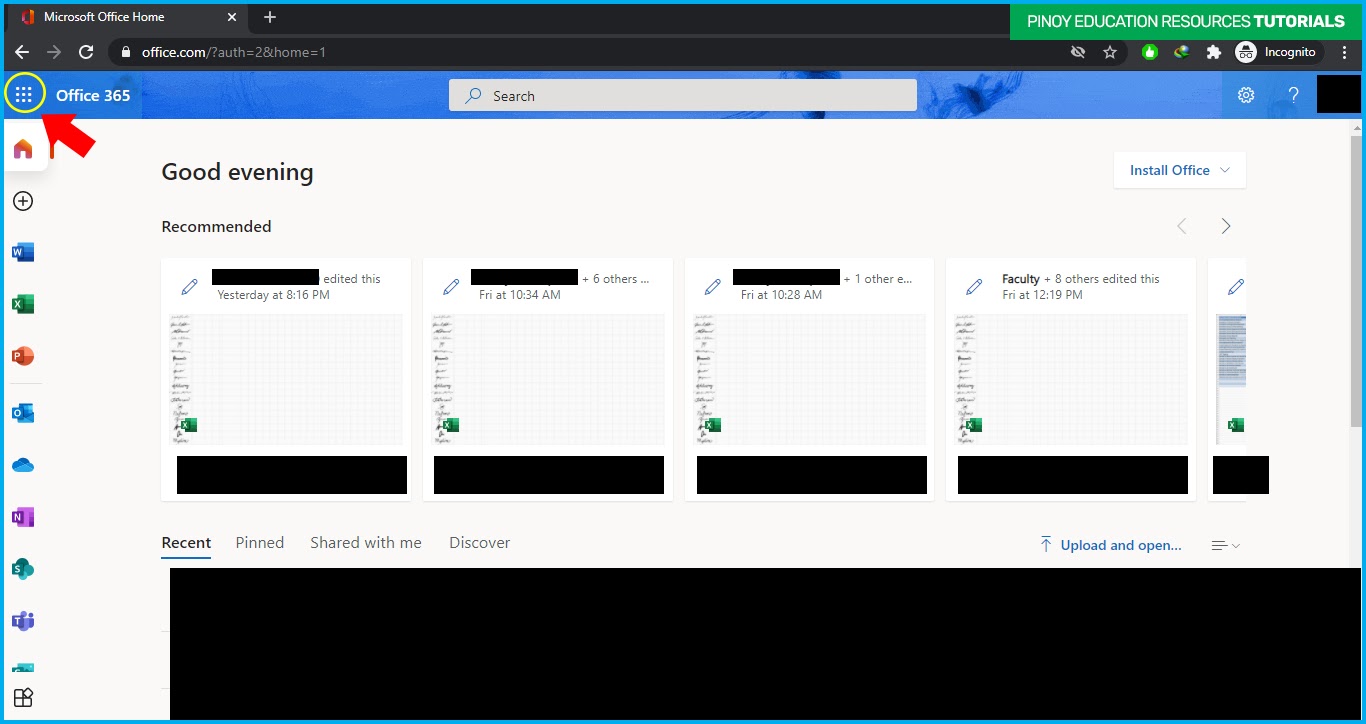Click the browser Back arrow
The image size is (1366, 724).
pos(22,52)
